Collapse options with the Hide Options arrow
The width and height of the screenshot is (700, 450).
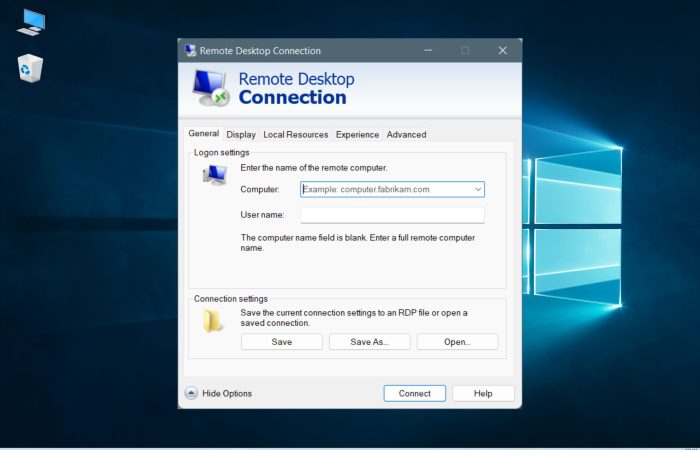[x=191, y=393]
